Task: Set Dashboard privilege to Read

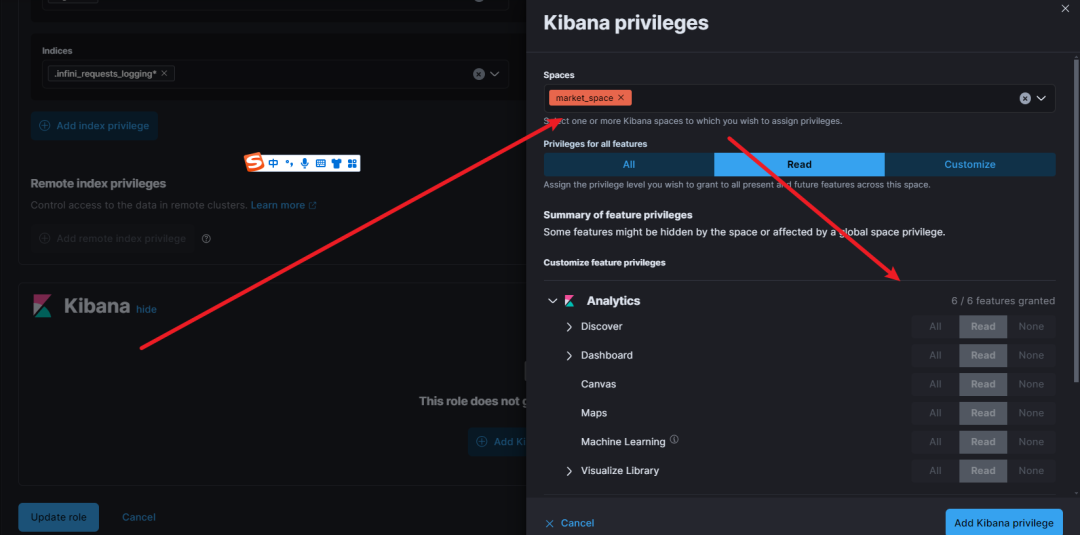Action: (x=983, y=355)
